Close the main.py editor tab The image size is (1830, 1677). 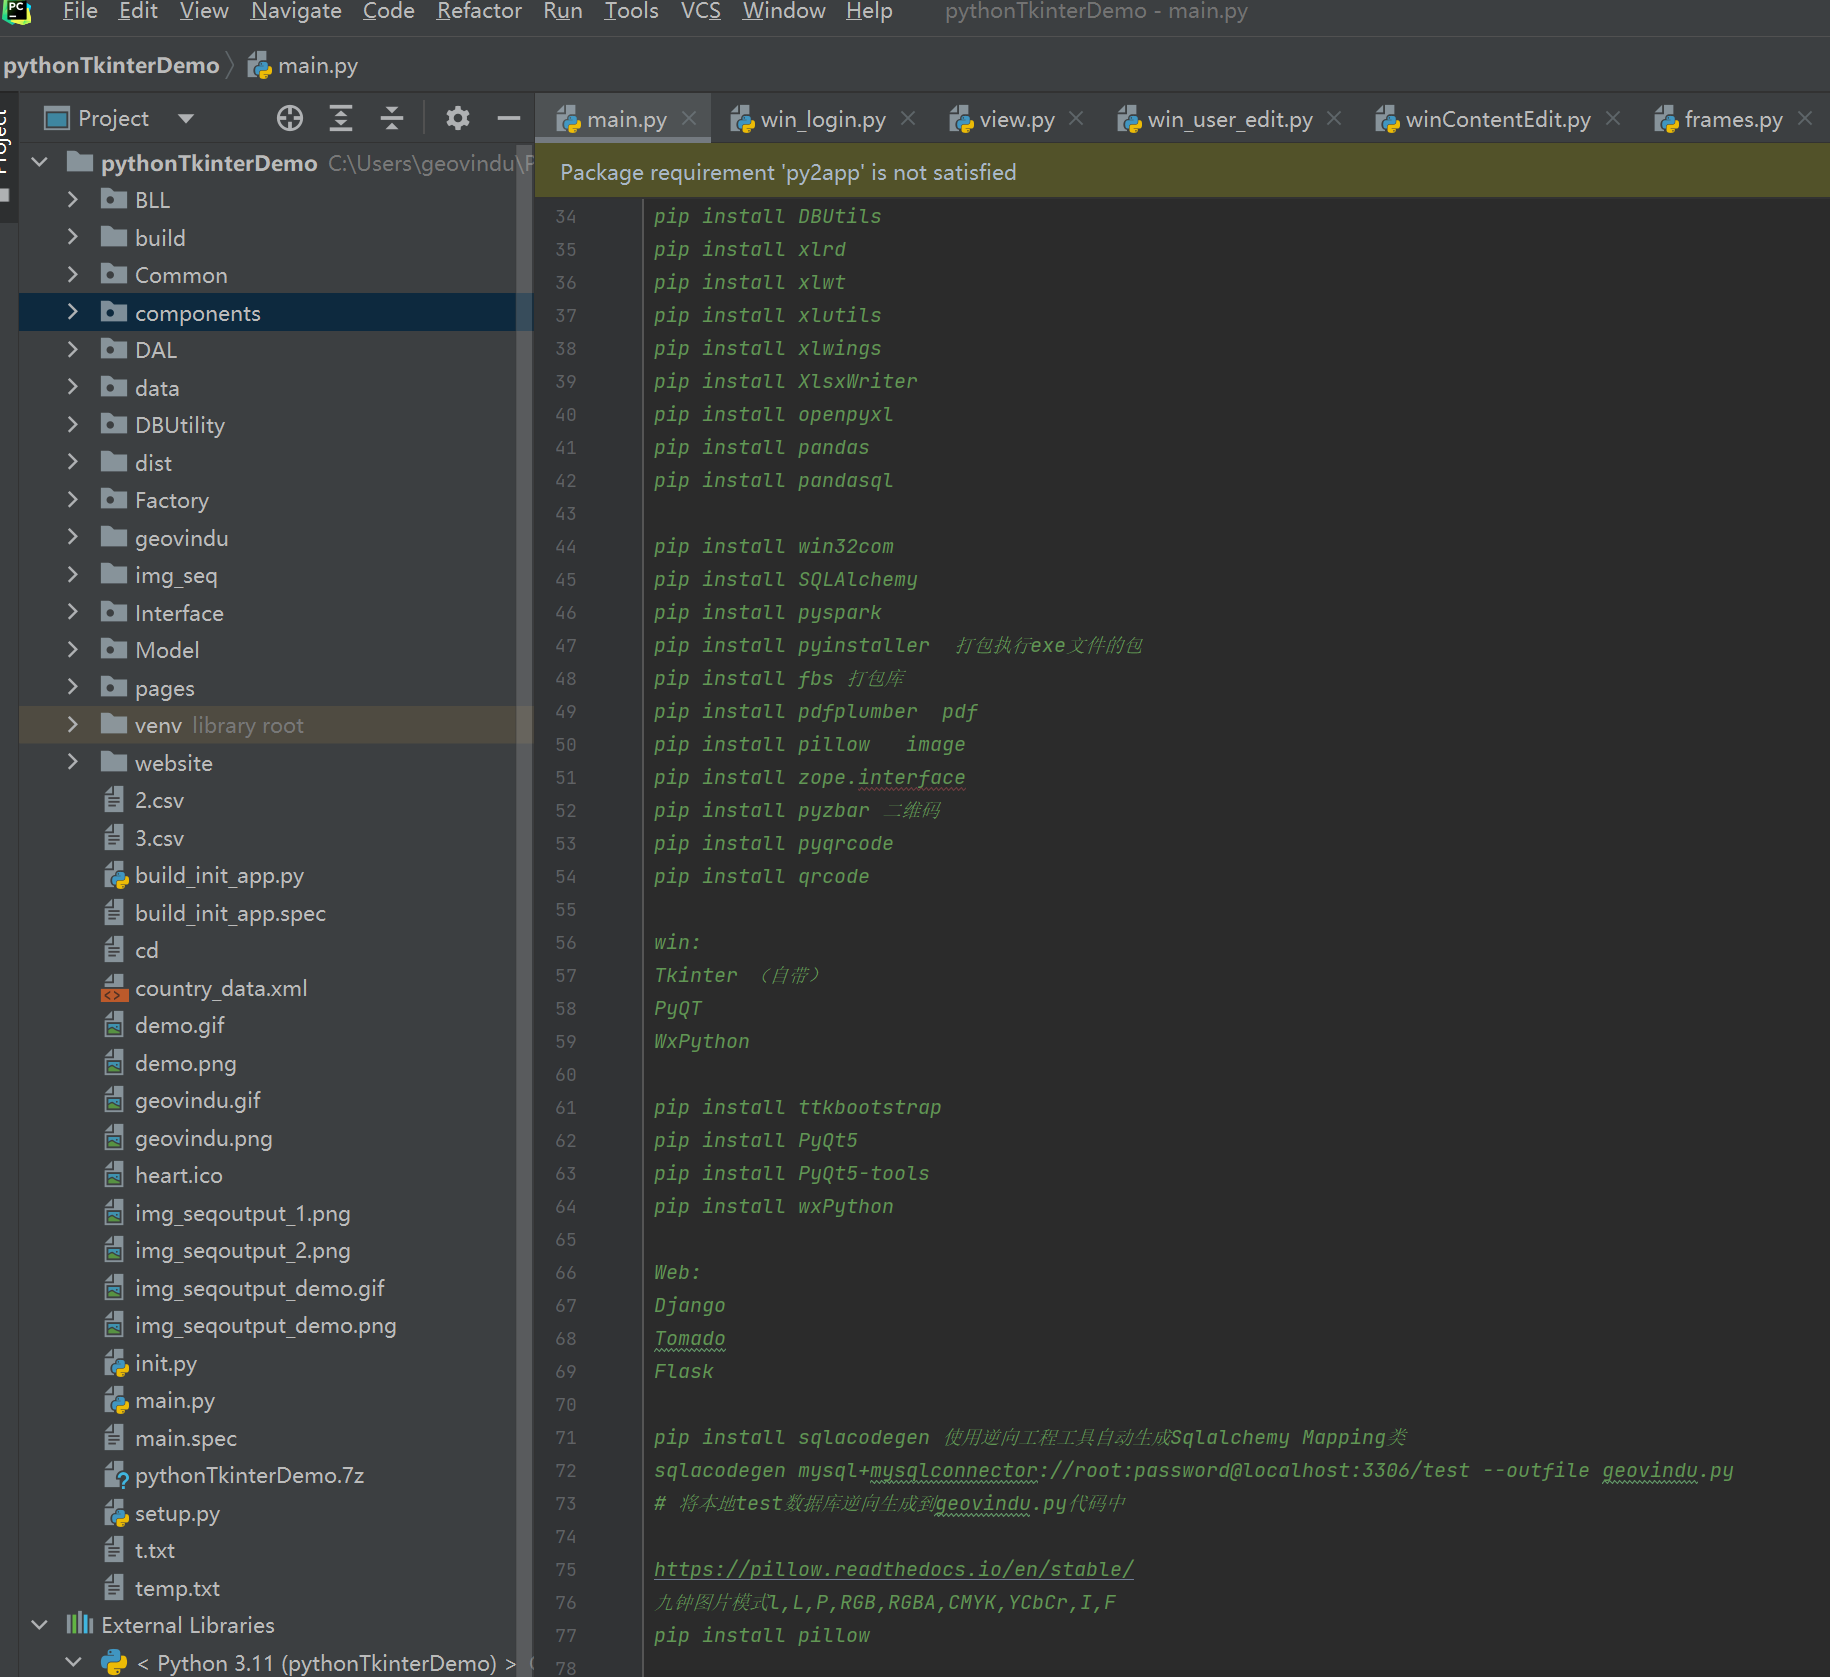[x=689, y=119]
